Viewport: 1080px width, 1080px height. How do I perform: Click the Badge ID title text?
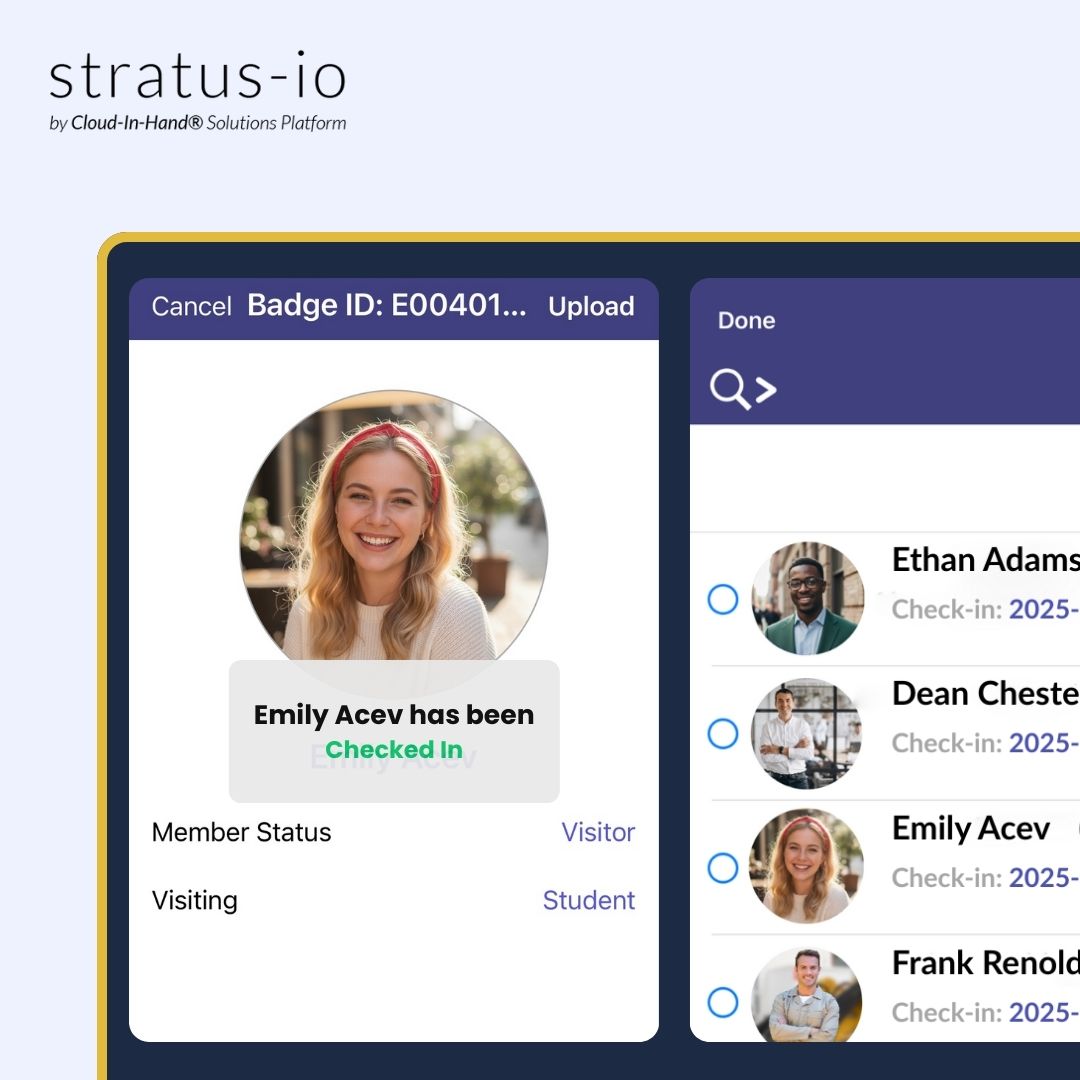(x=387, y=305)
